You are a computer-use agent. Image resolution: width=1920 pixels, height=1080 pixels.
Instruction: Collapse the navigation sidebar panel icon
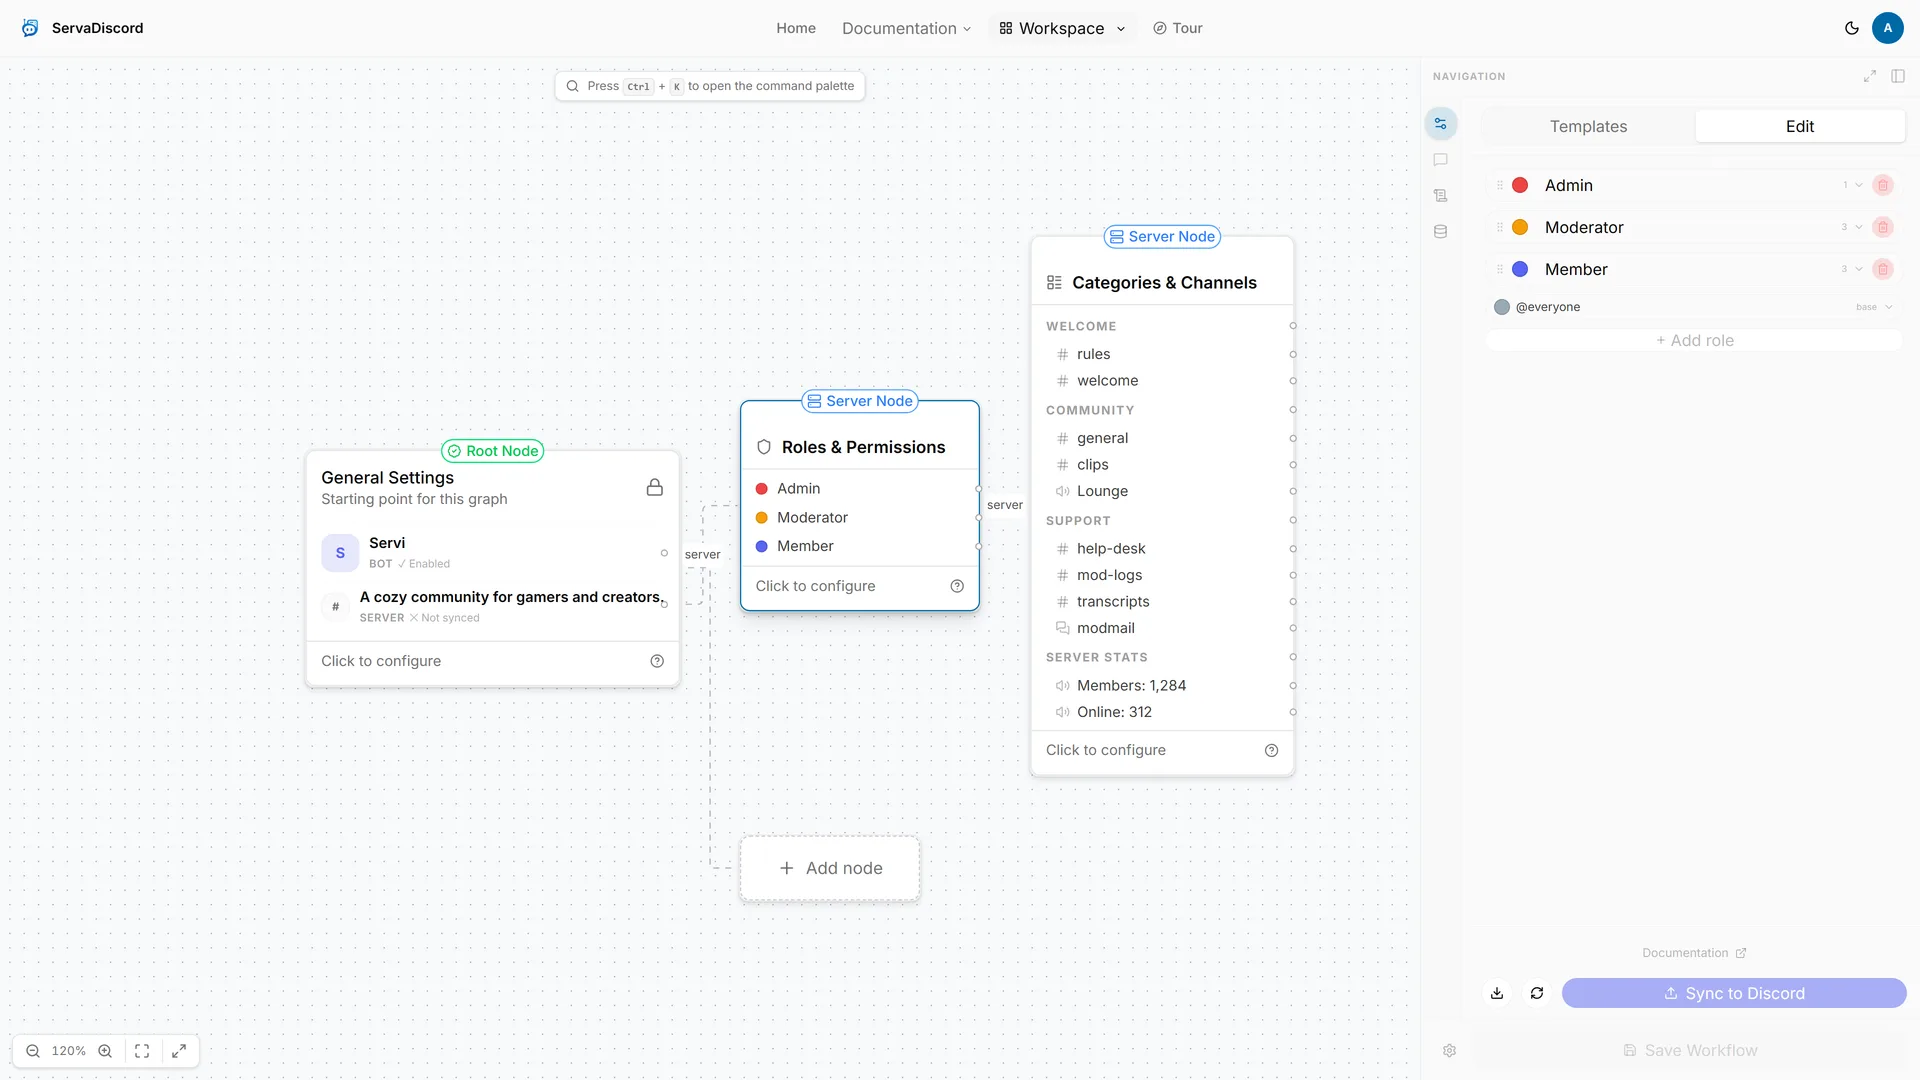click(1897, 76)
